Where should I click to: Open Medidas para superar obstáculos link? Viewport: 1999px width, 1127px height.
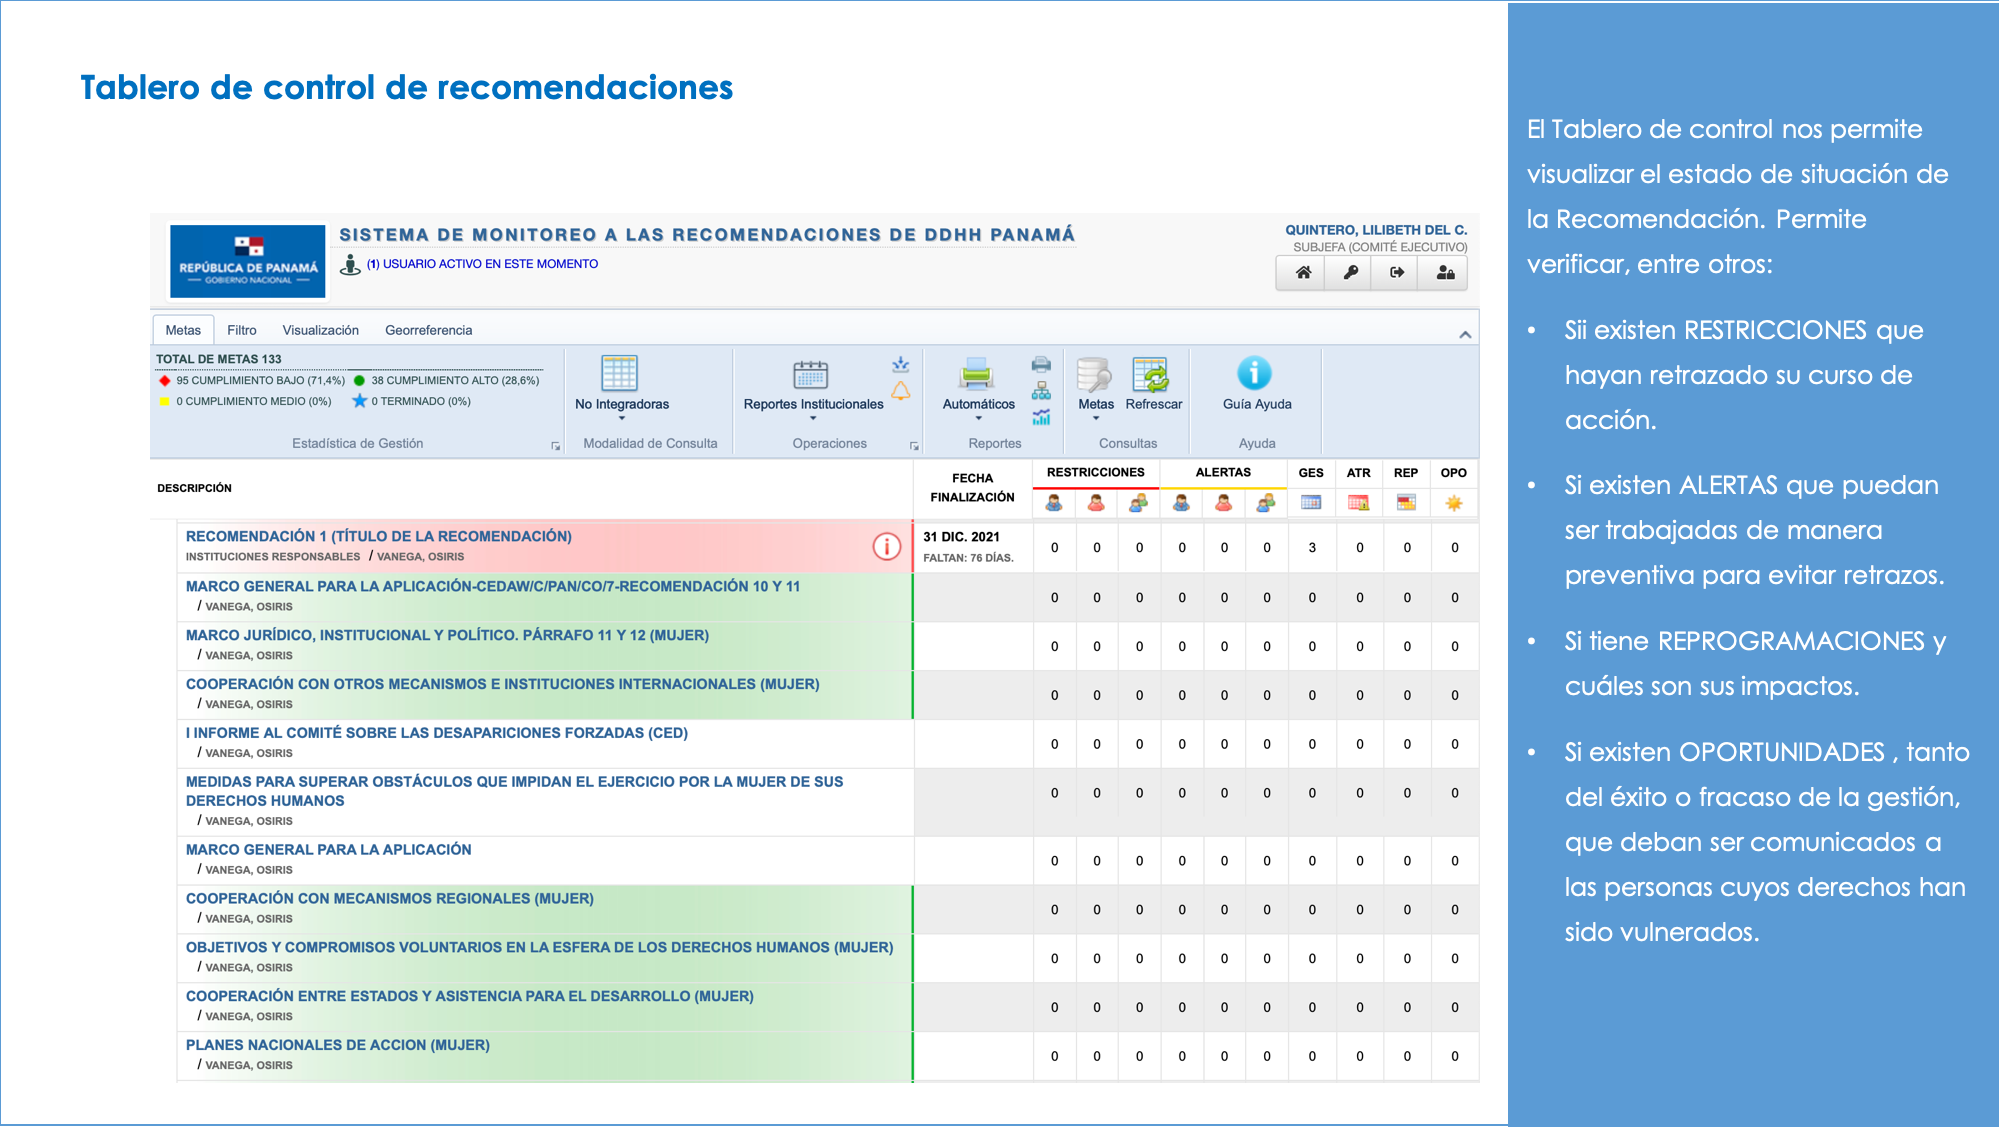[x=514, y=791]
